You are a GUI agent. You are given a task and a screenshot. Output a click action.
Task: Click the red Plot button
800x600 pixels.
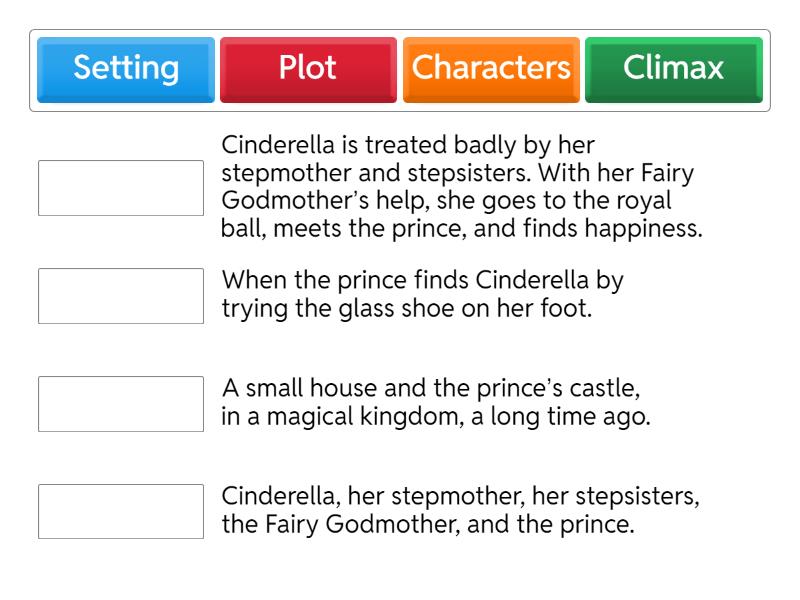307,68
